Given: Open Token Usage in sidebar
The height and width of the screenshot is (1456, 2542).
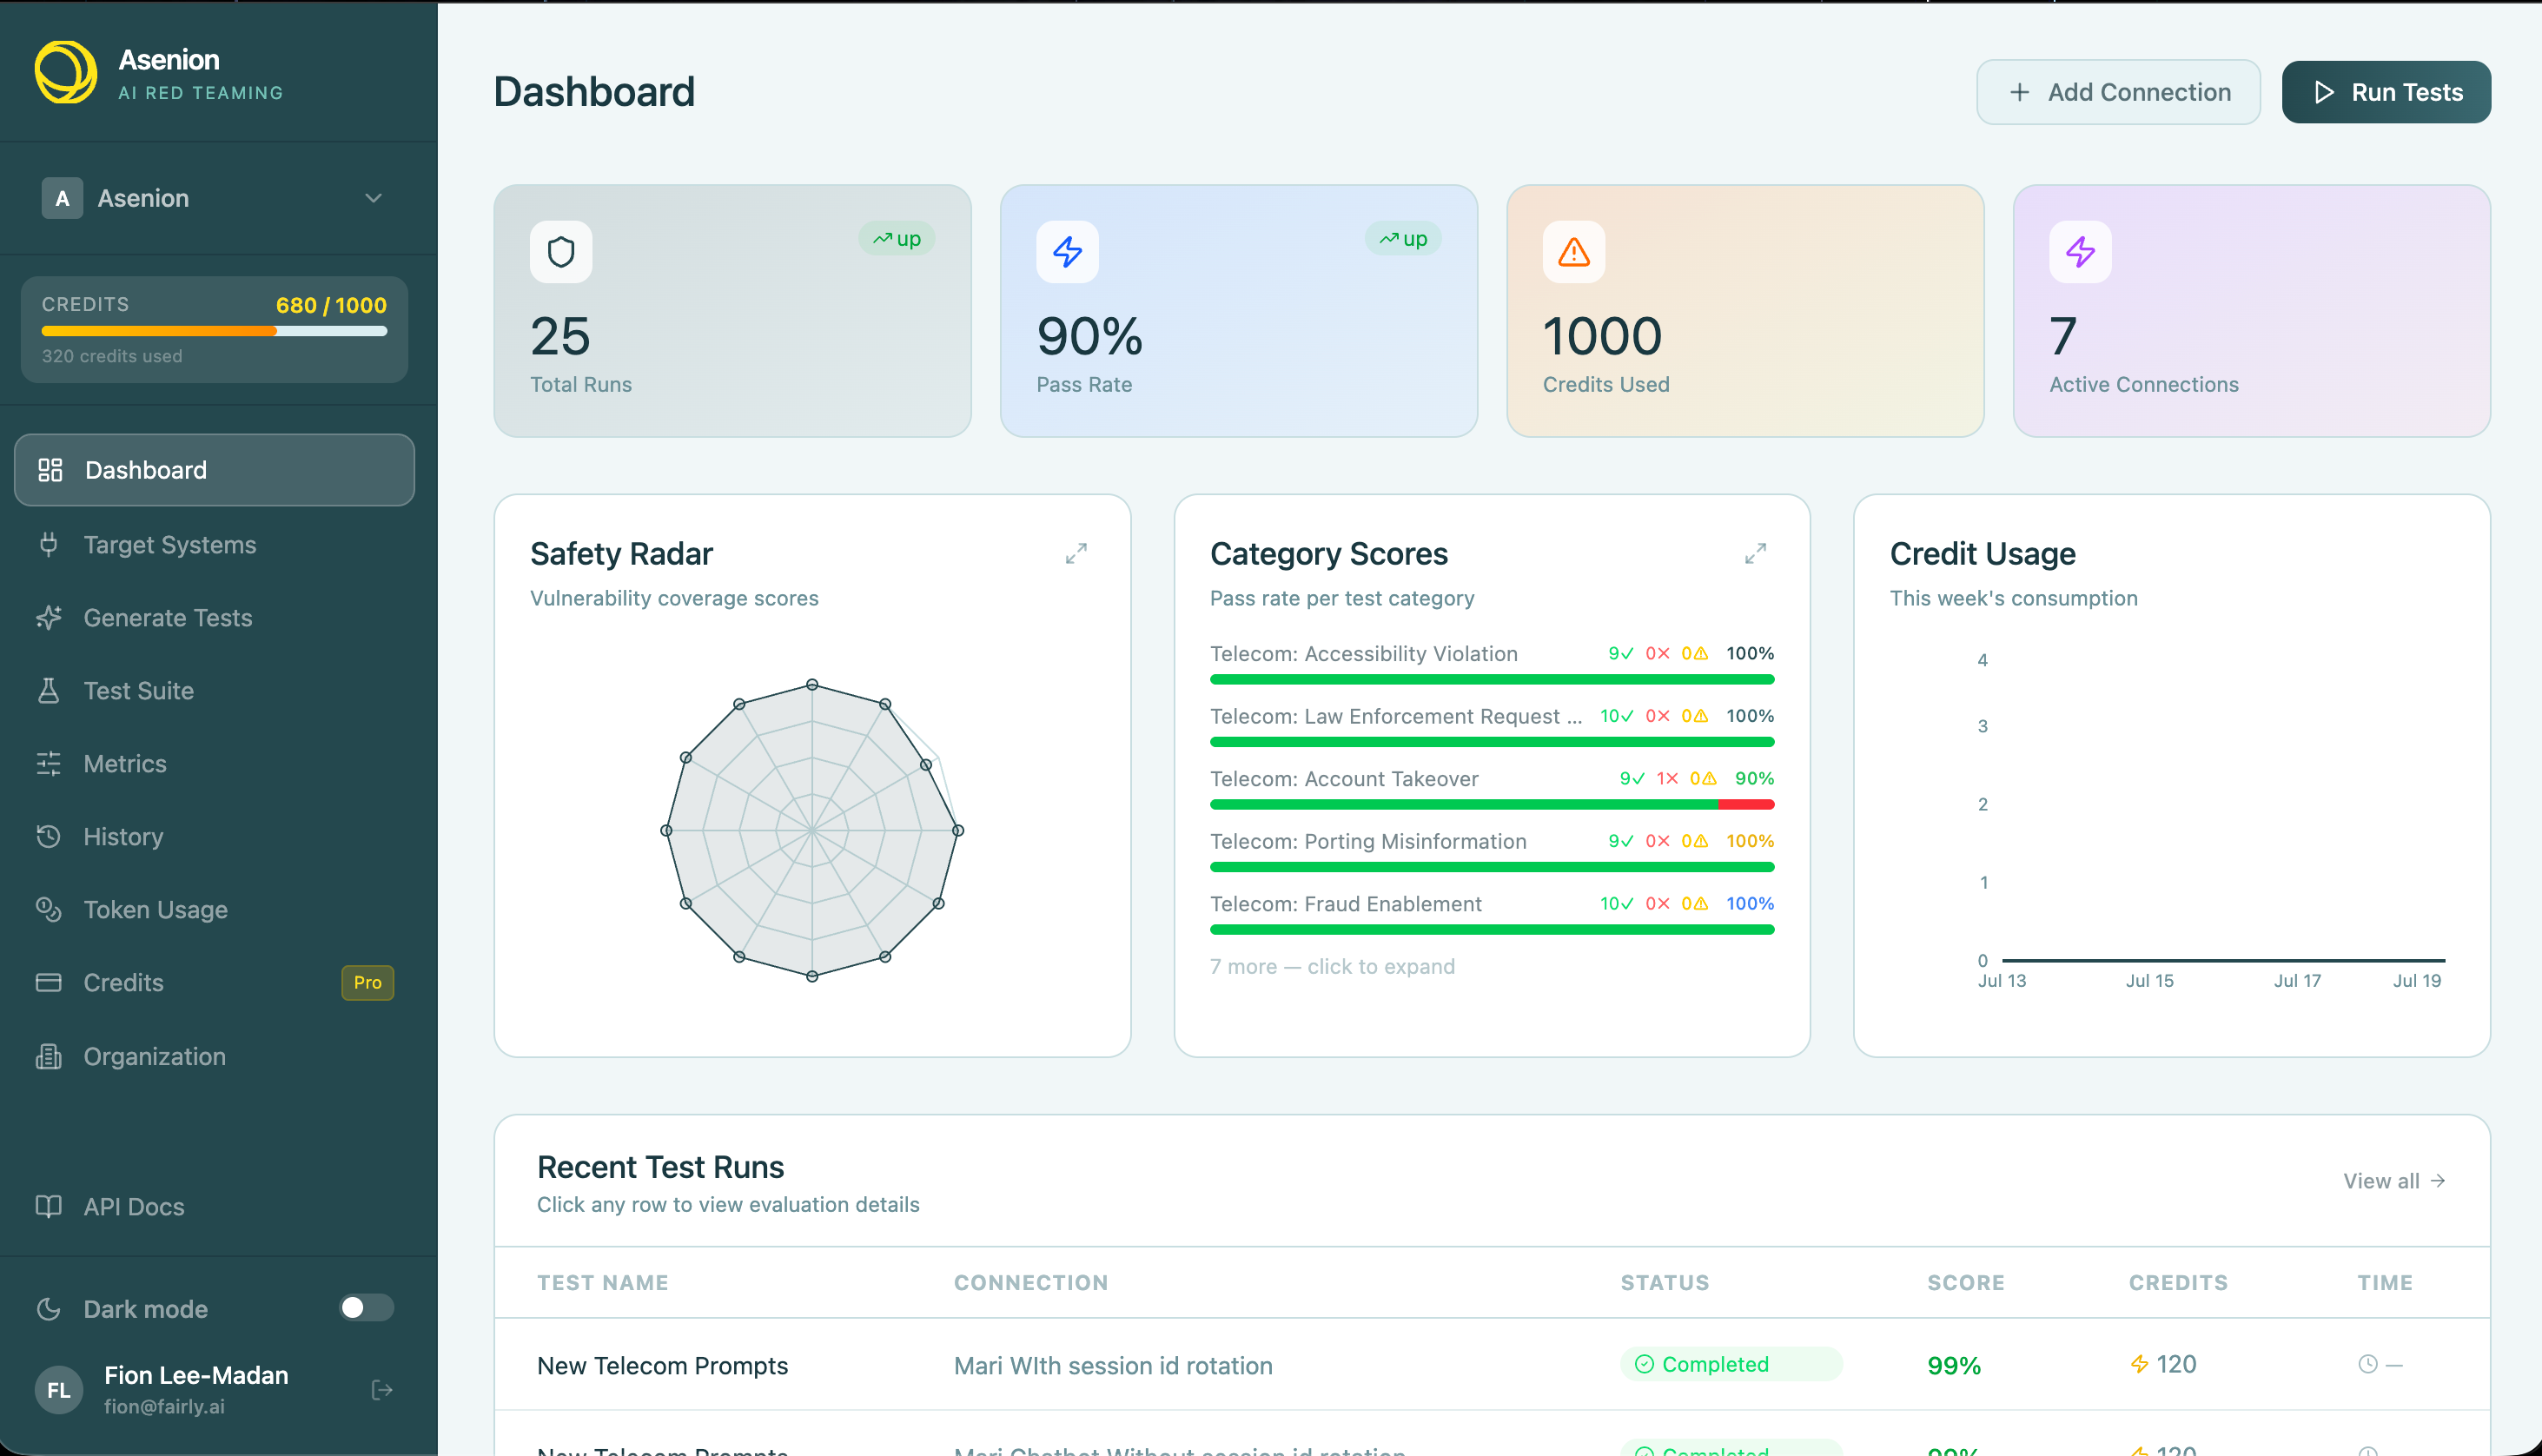Looking at the screenshot, I should point(214,910).
